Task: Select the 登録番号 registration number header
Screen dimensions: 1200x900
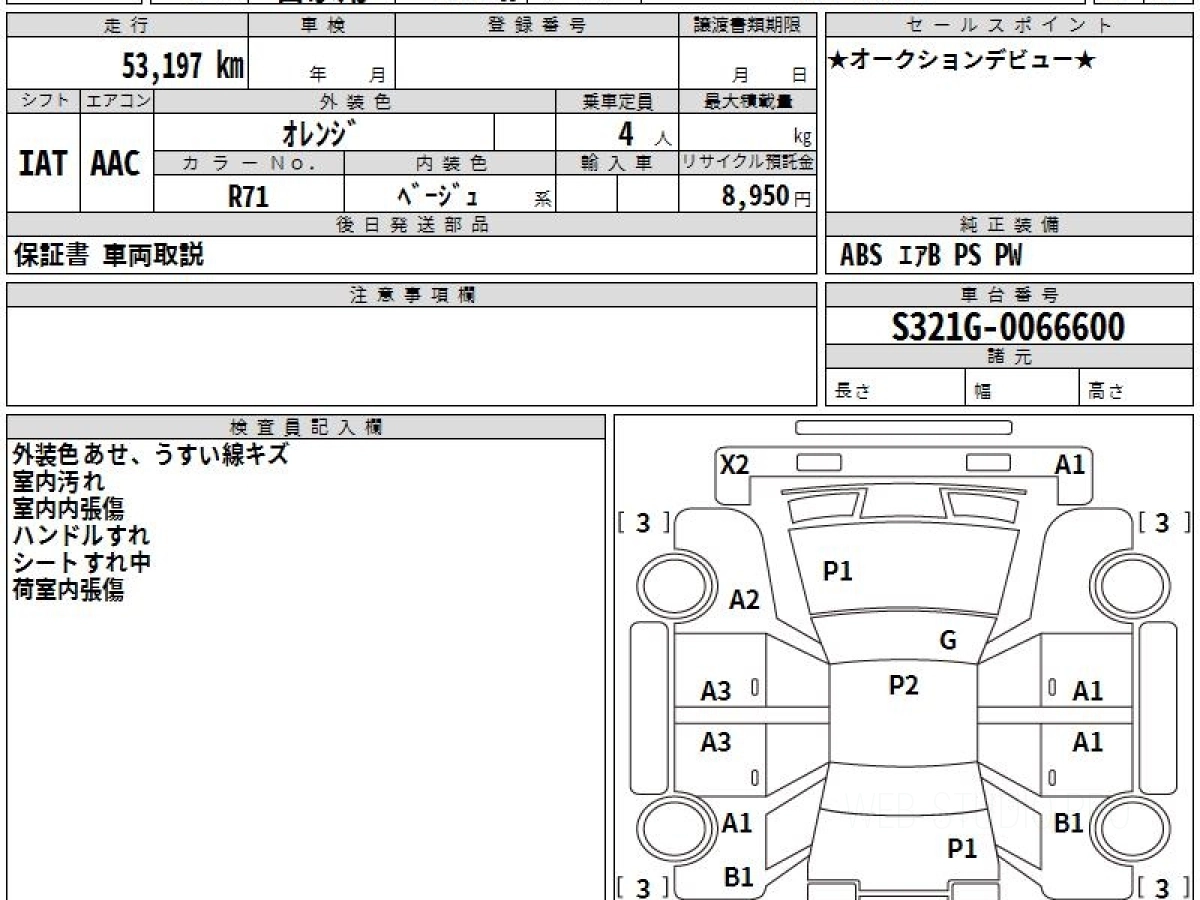Action: click(x=537, y=26)
